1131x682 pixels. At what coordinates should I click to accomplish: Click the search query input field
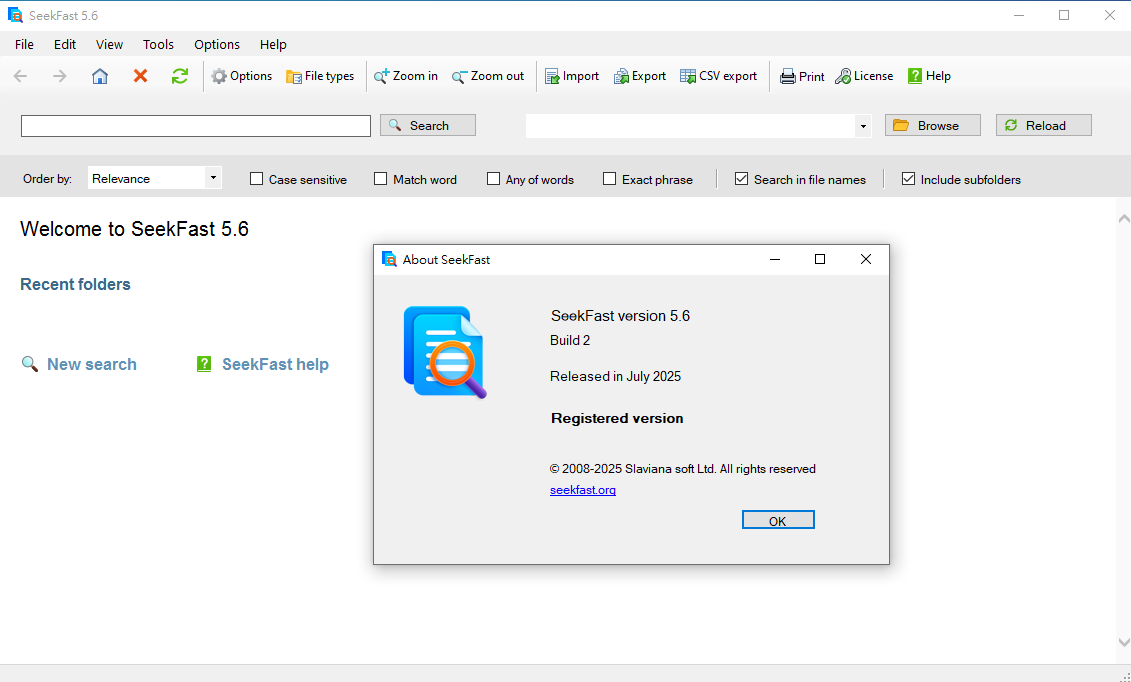[x=195, y=125]
